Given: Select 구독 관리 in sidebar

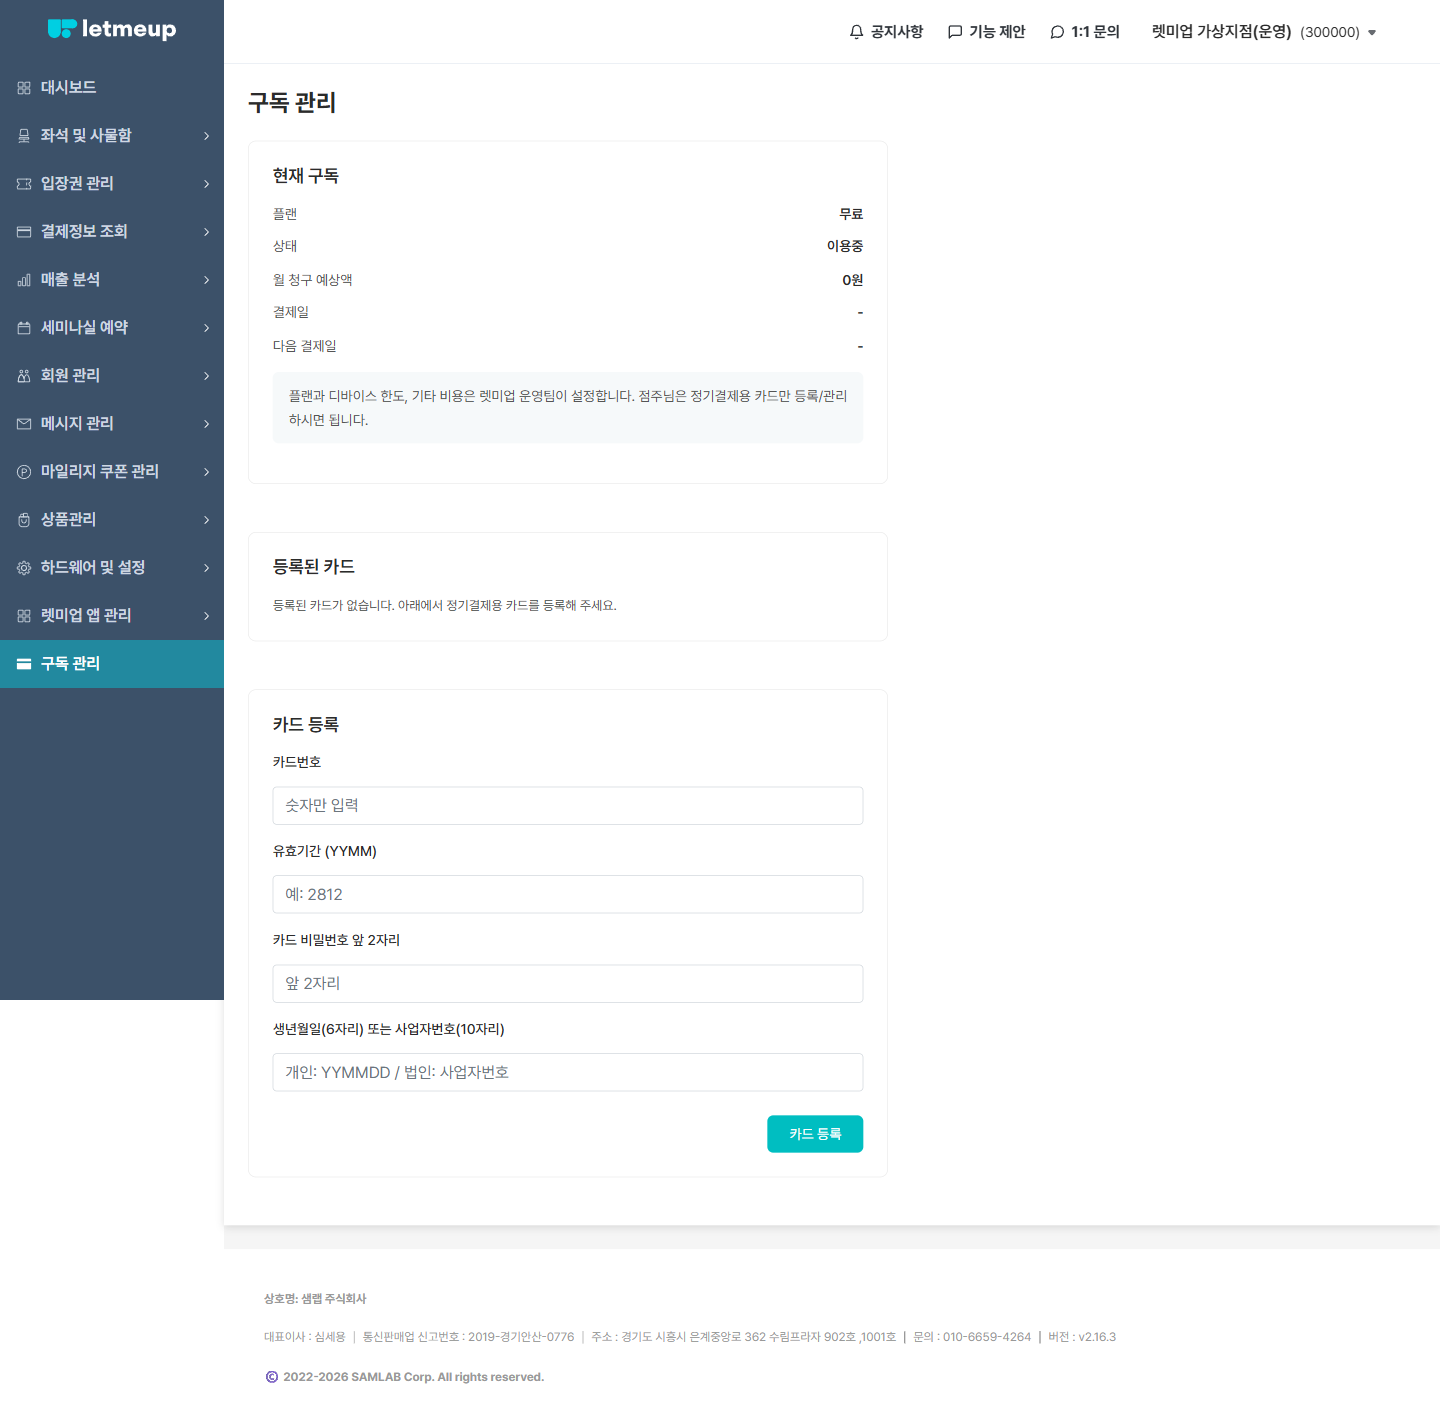Looking at the screenshot, I should pos(112,664).
